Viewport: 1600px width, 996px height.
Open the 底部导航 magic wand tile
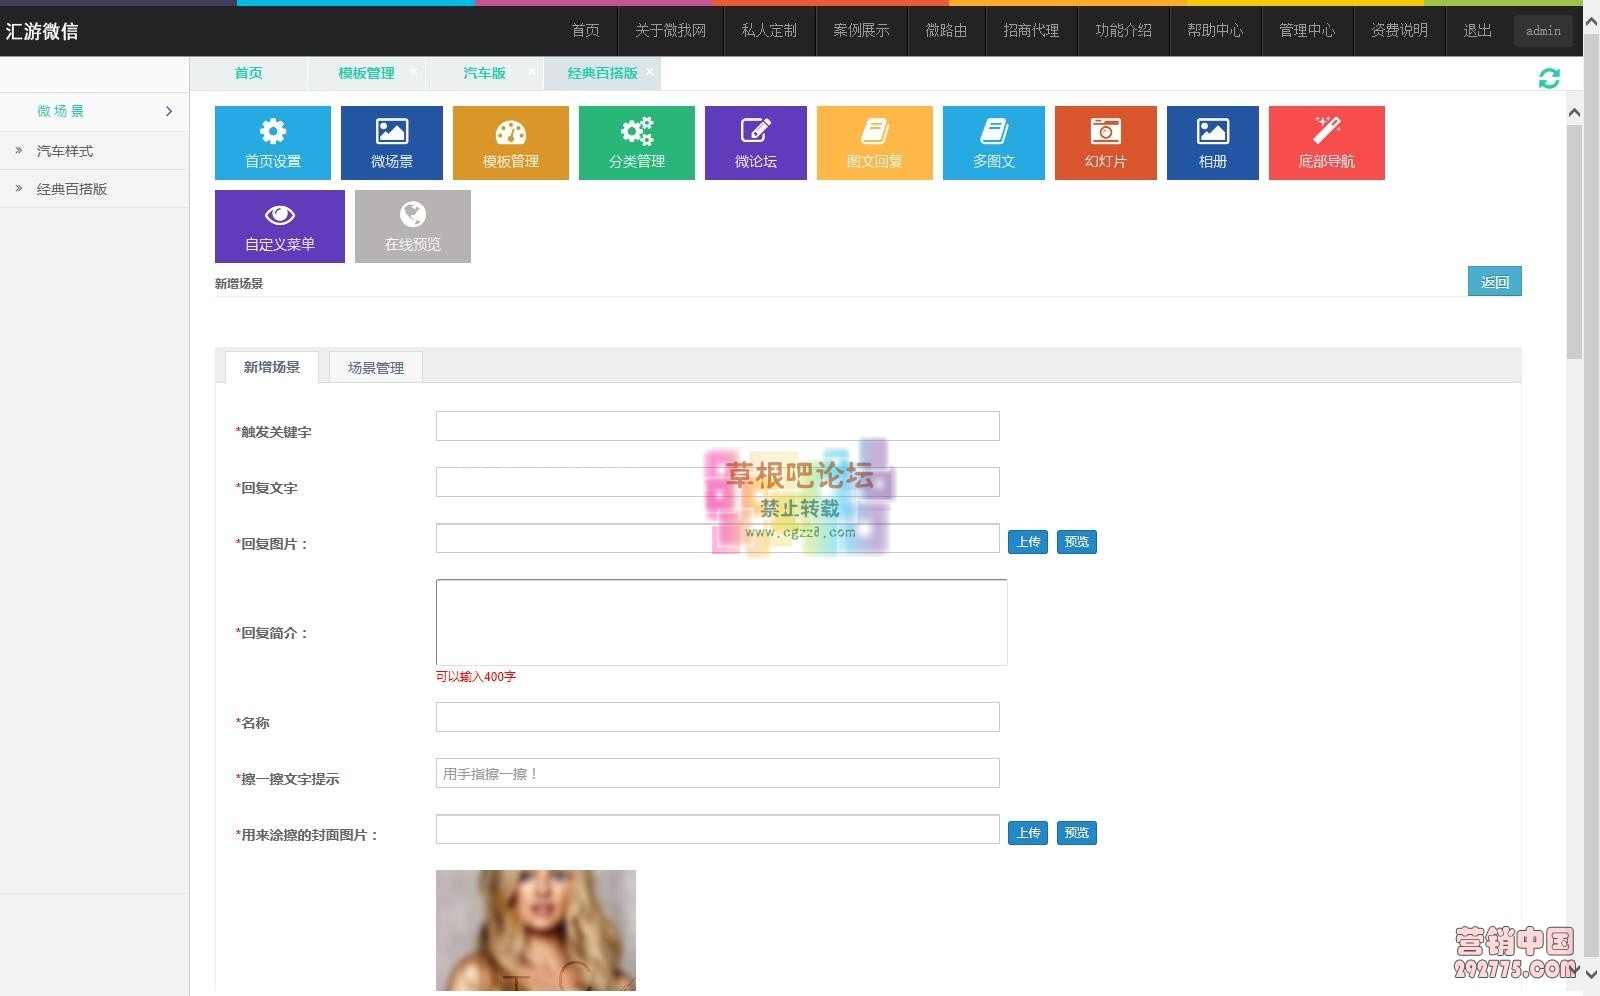click(1326, 143)
